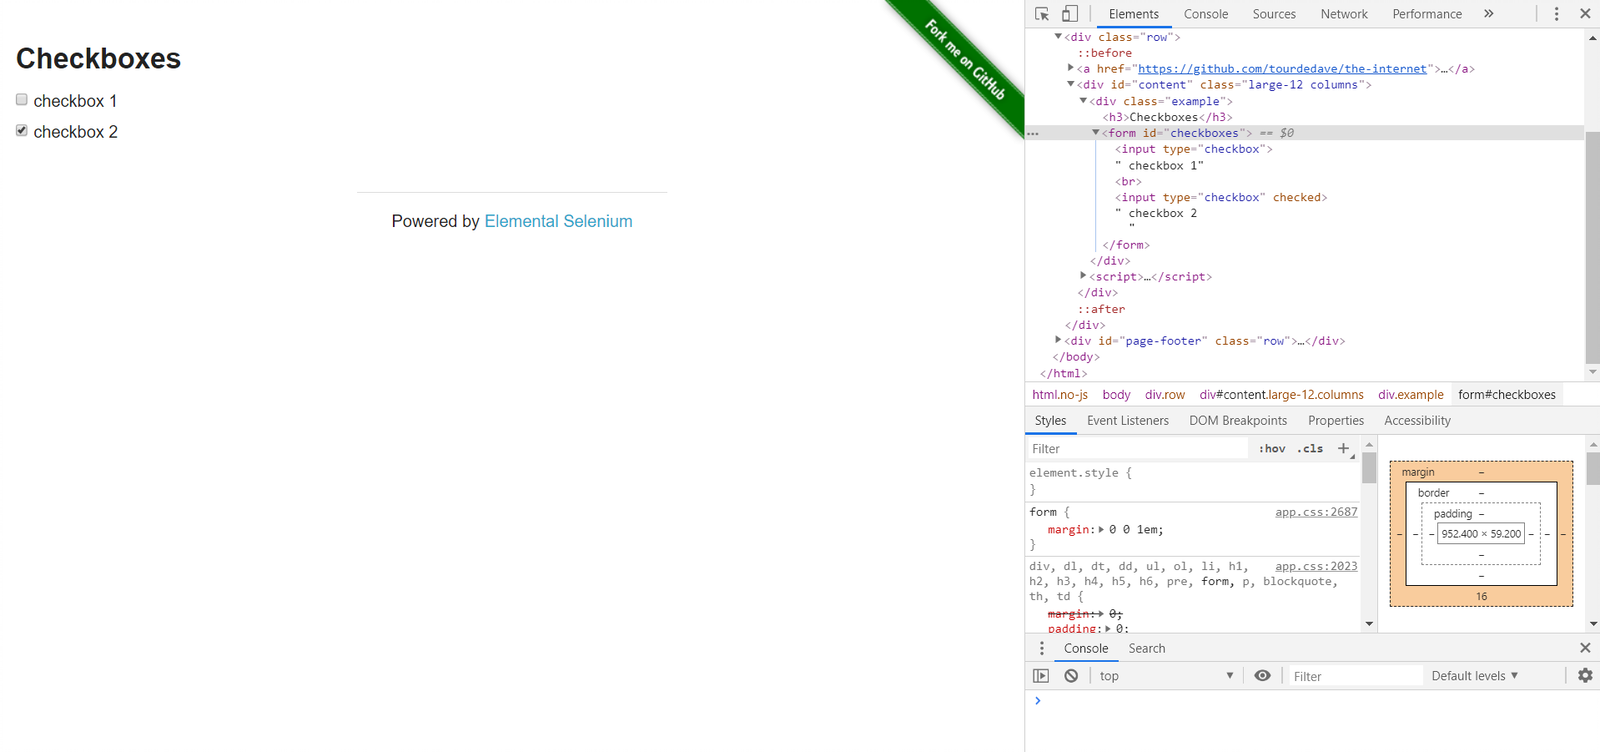Screen dimensions: 1600x752
Task: Open the Network tab
Action: point(1344,14)
